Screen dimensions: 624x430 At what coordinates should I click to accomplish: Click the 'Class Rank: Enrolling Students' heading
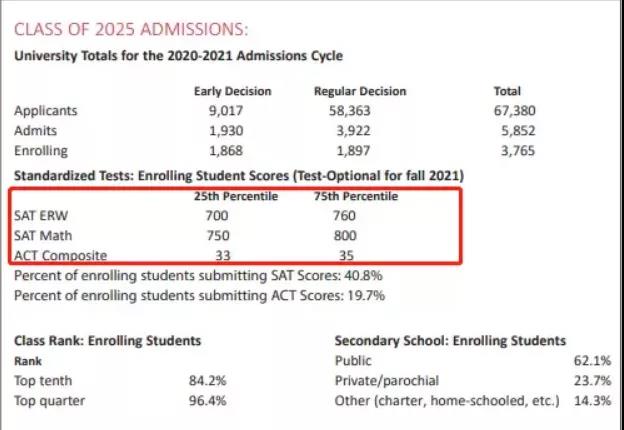pos(107,341)
